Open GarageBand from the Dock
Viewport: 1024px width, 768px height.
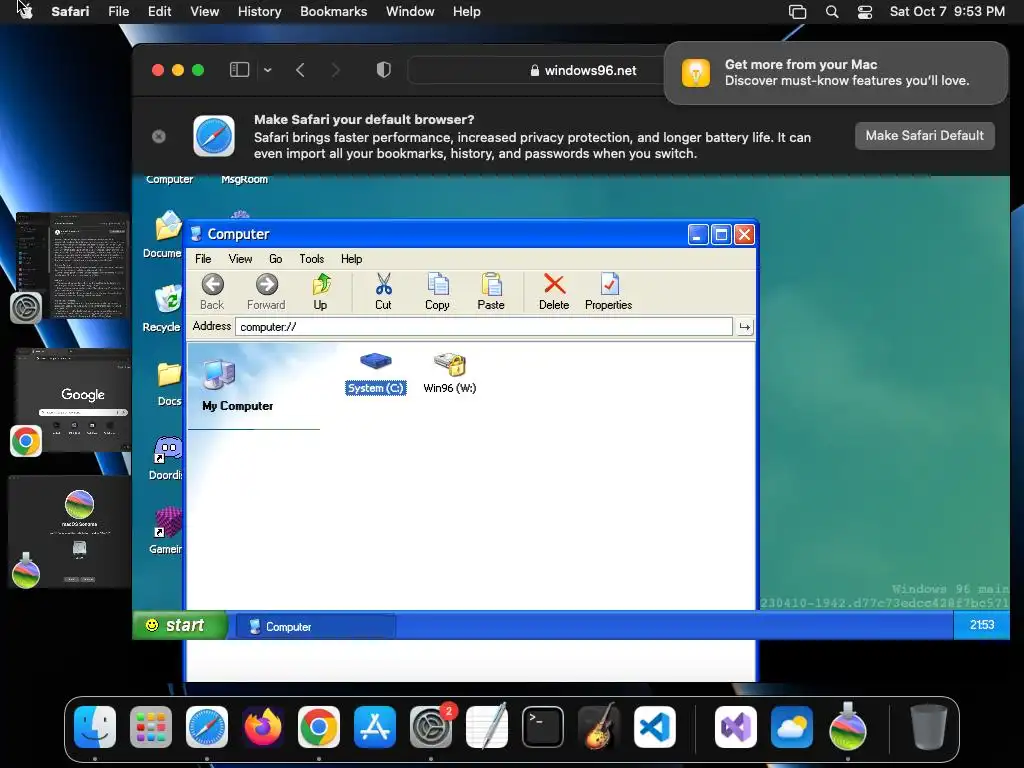pyautogui.click(x=599, y=727)
